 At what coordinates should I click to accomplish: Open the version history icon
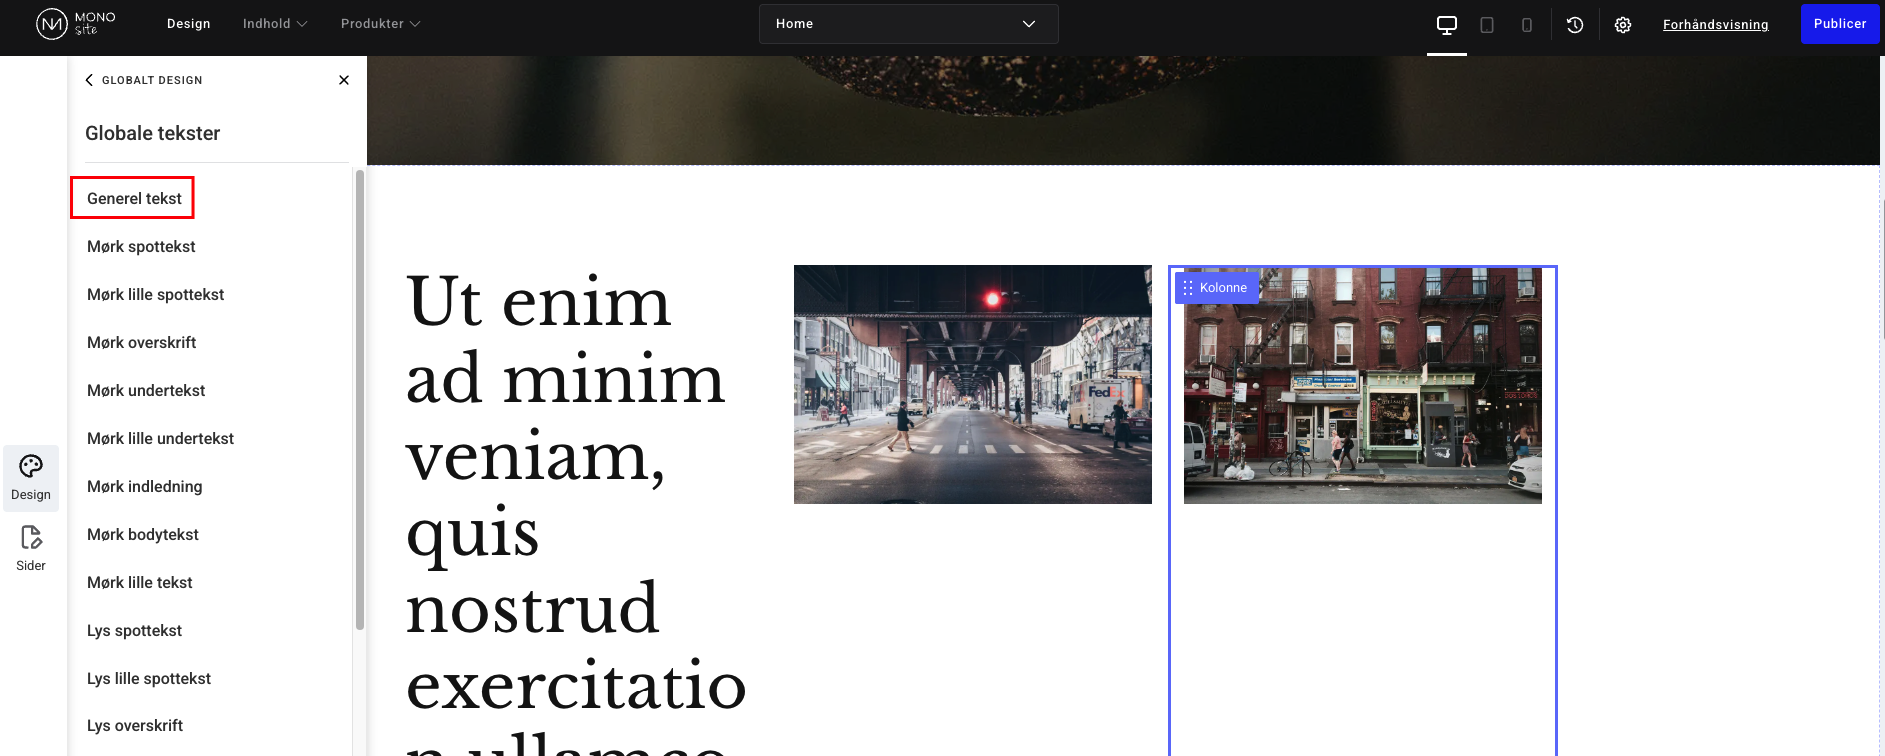click(x=1575, y=25)
